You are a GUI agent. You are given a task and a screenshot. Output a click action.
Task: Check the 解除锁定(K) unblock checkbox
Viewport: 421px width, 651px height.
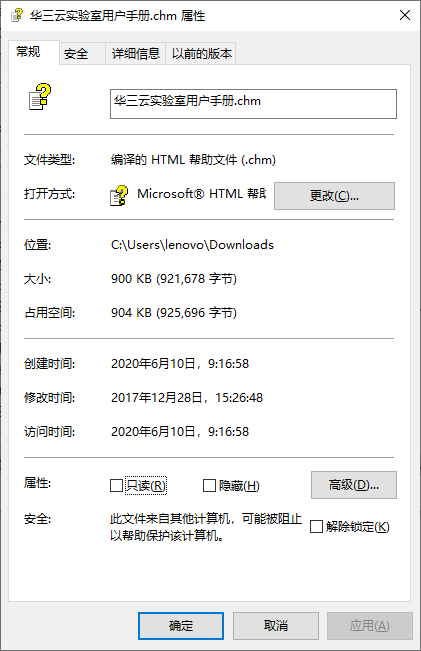(x=316, y=526)
